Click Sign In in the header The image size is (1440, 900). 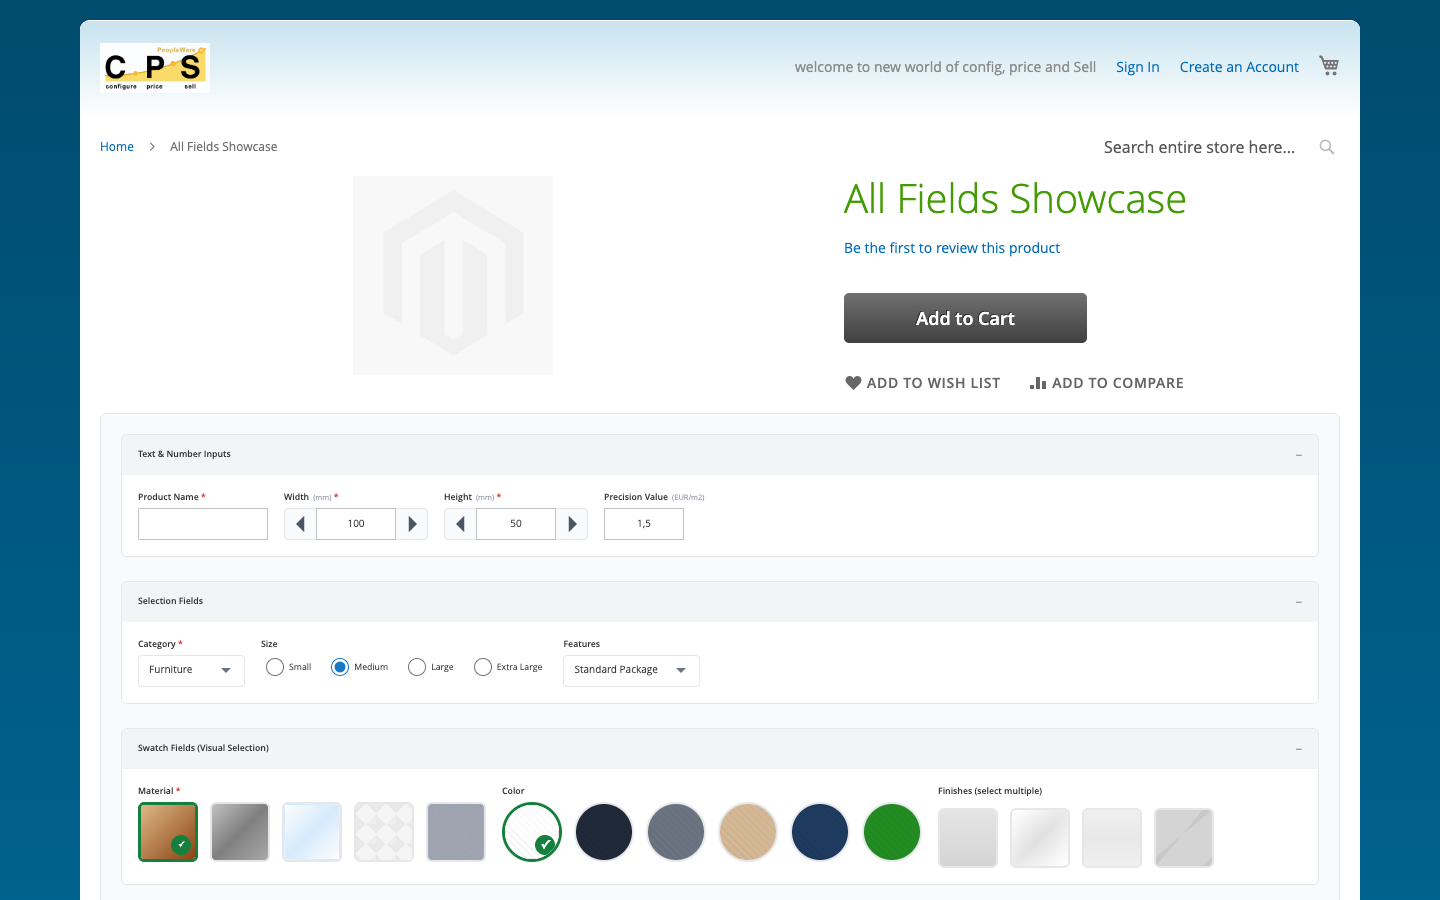click(x=1138, y=66)
